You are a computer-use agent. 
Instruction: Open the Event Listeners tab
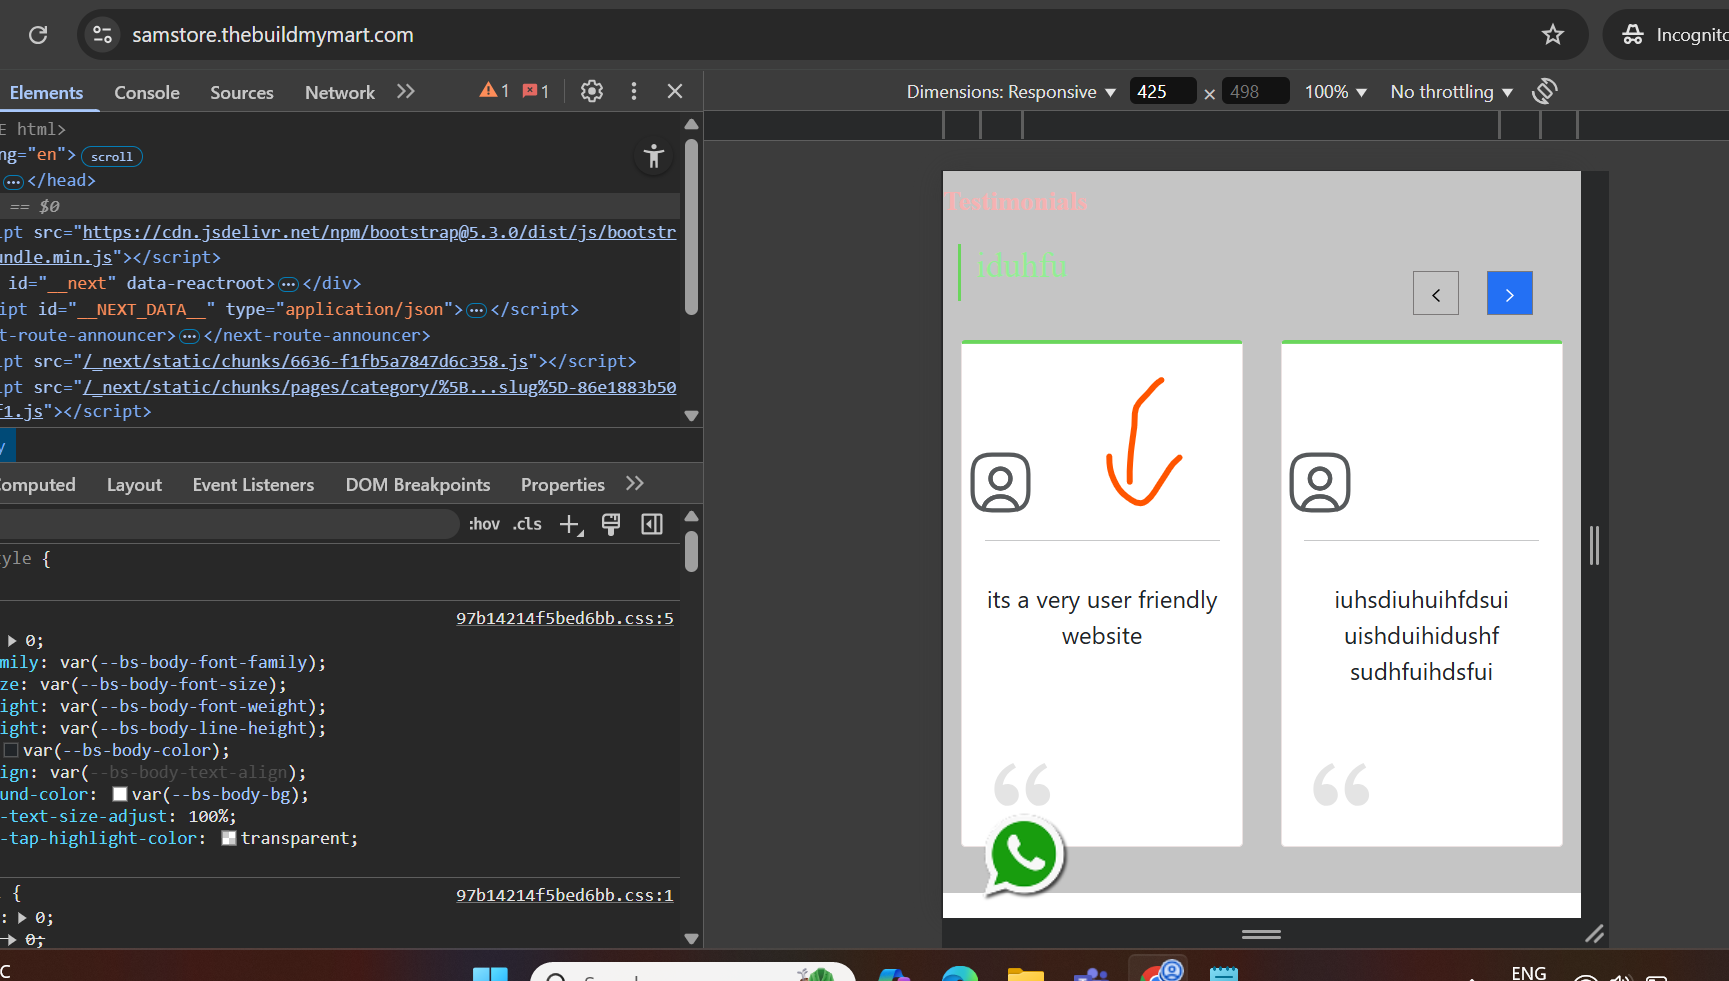point(253,485)
